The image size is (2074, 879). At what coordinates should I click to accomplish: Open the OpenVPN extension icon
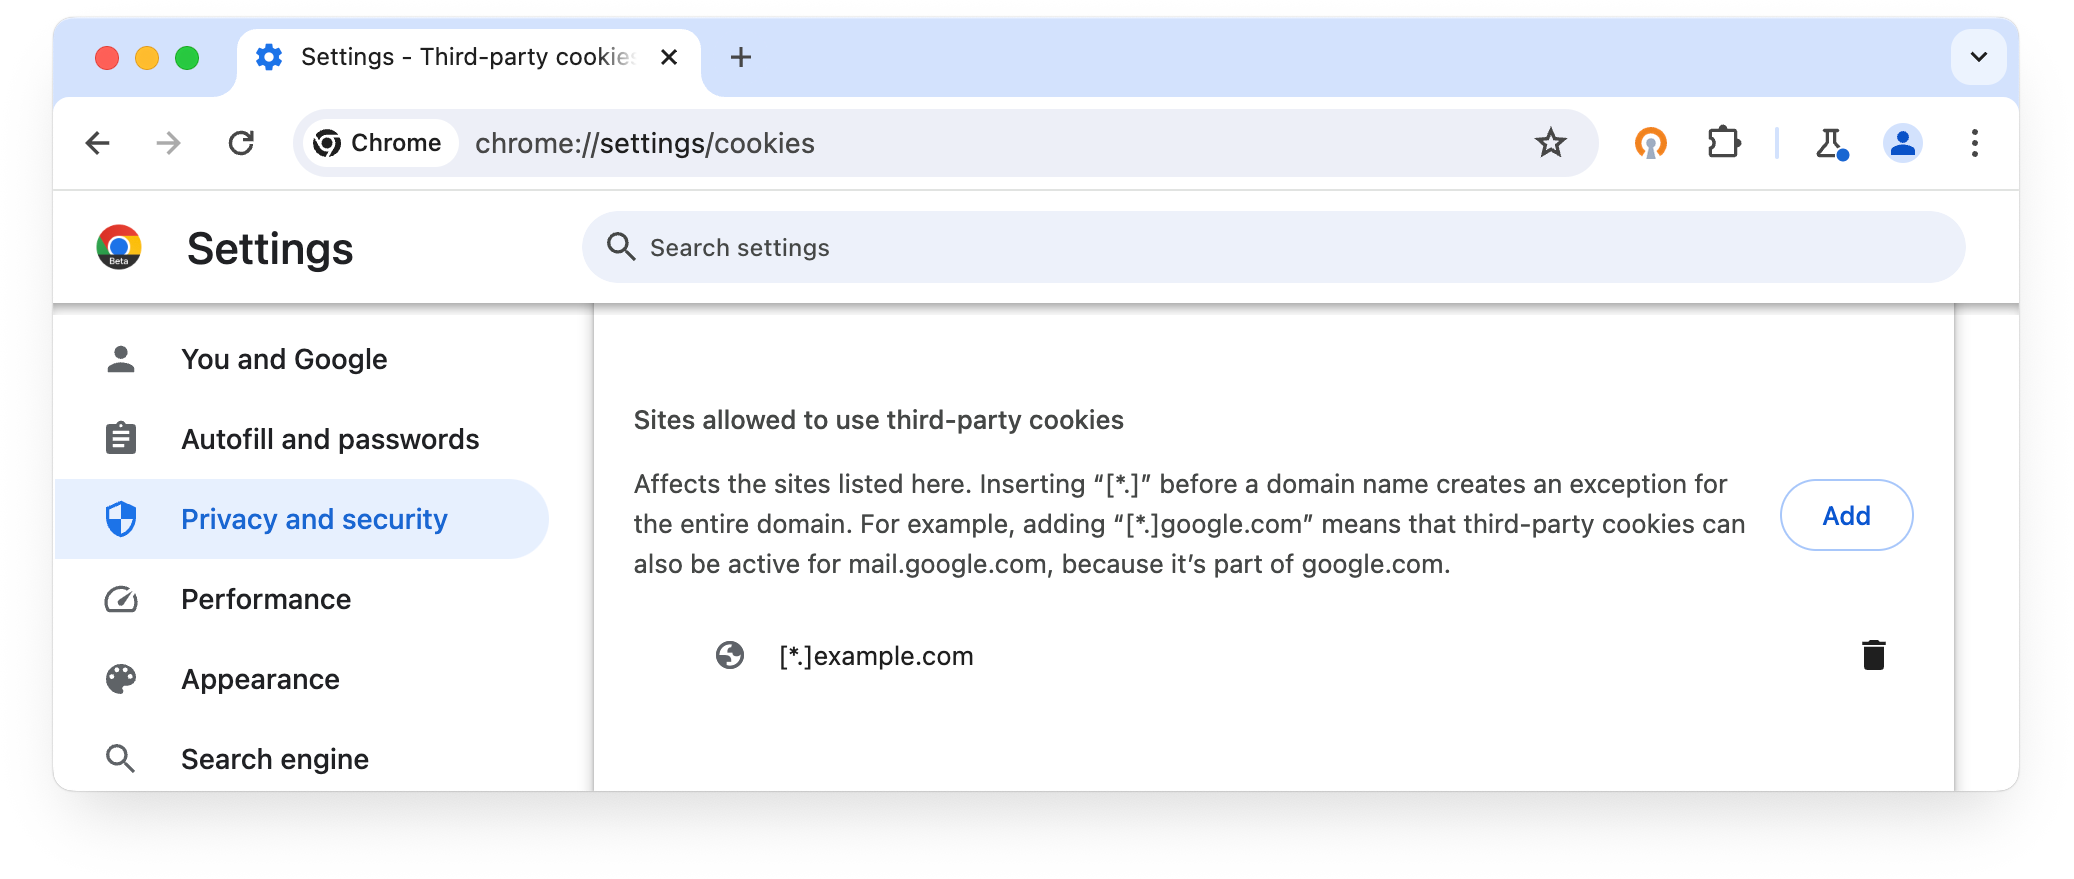(x=1650, y=143)
